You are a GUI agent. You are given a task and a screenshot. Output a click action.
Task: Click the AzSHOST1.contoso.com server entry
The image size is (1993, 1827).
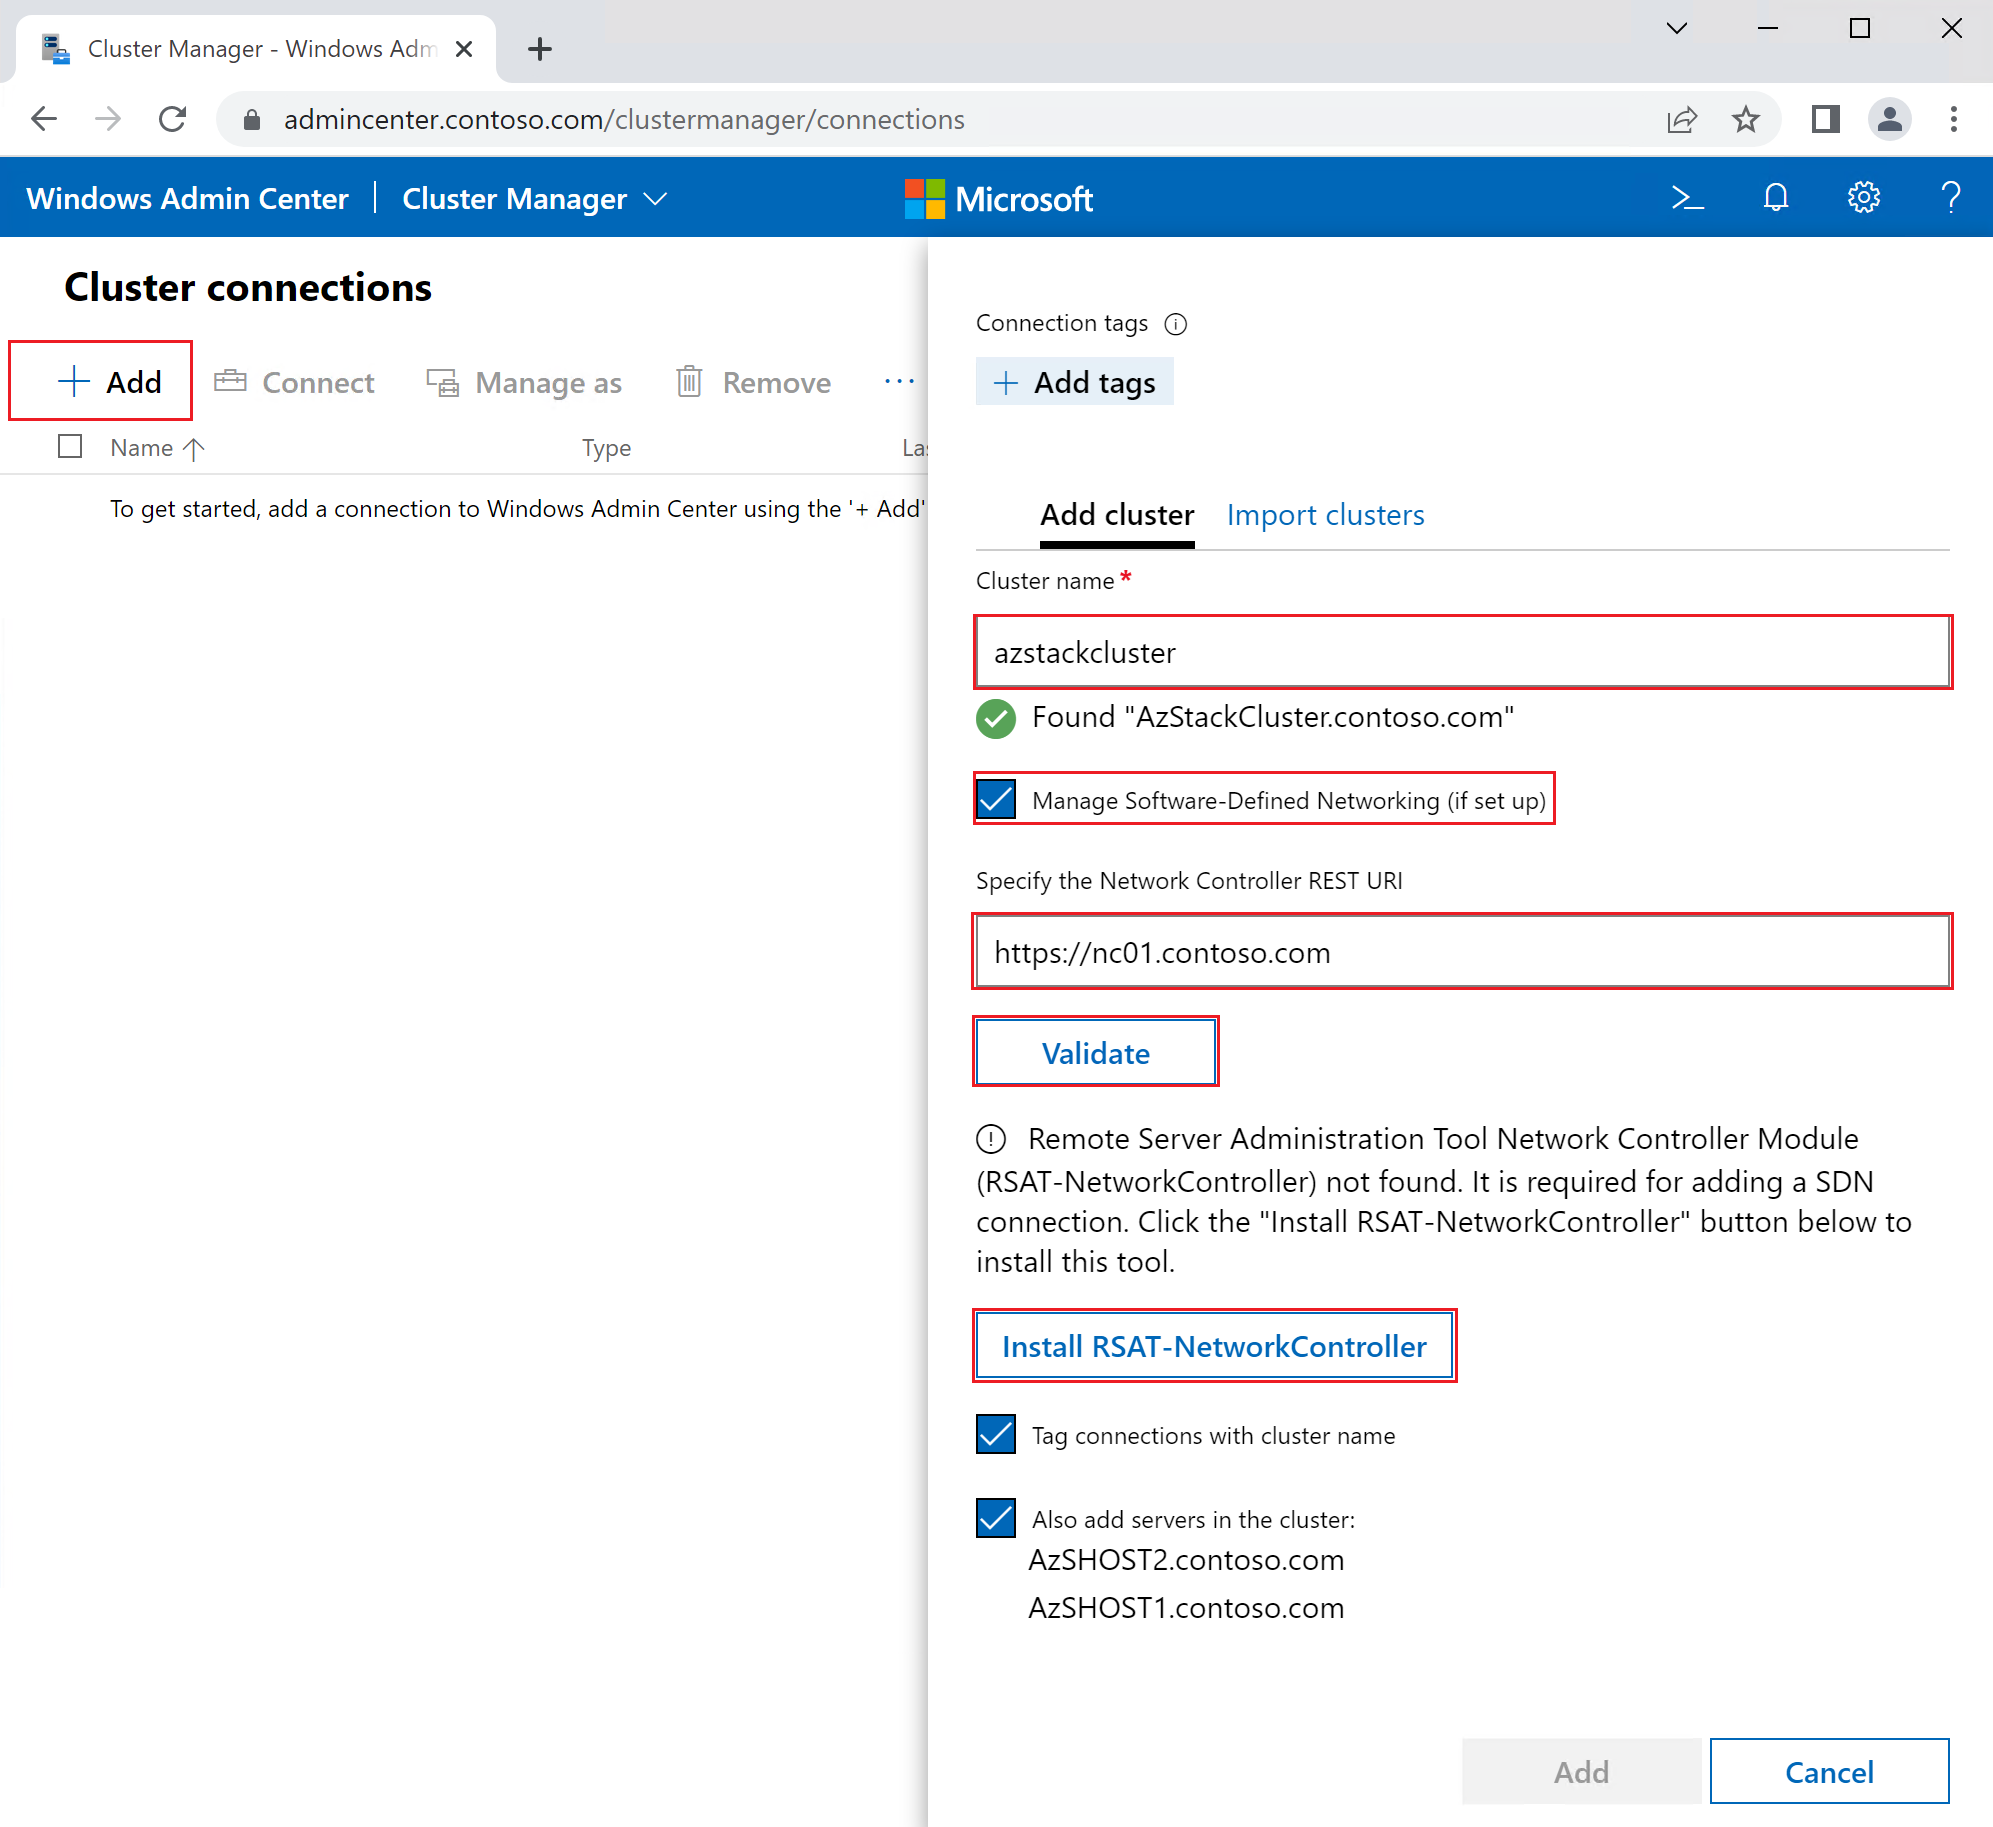(1186, 1608)
